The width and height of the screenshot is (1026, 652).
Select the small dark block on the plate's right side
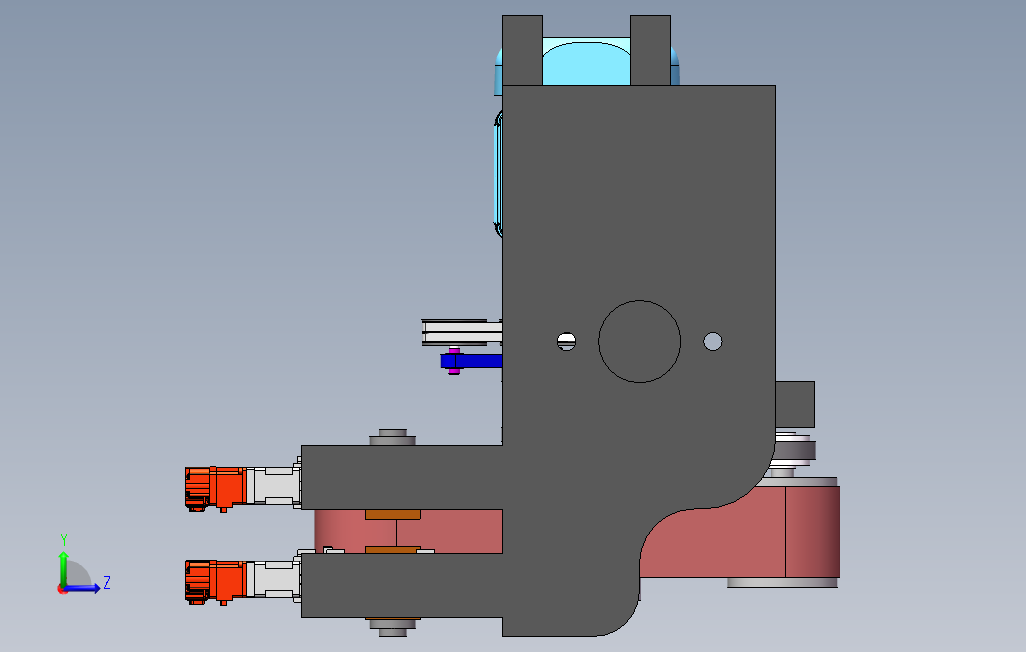click(795, 405)
